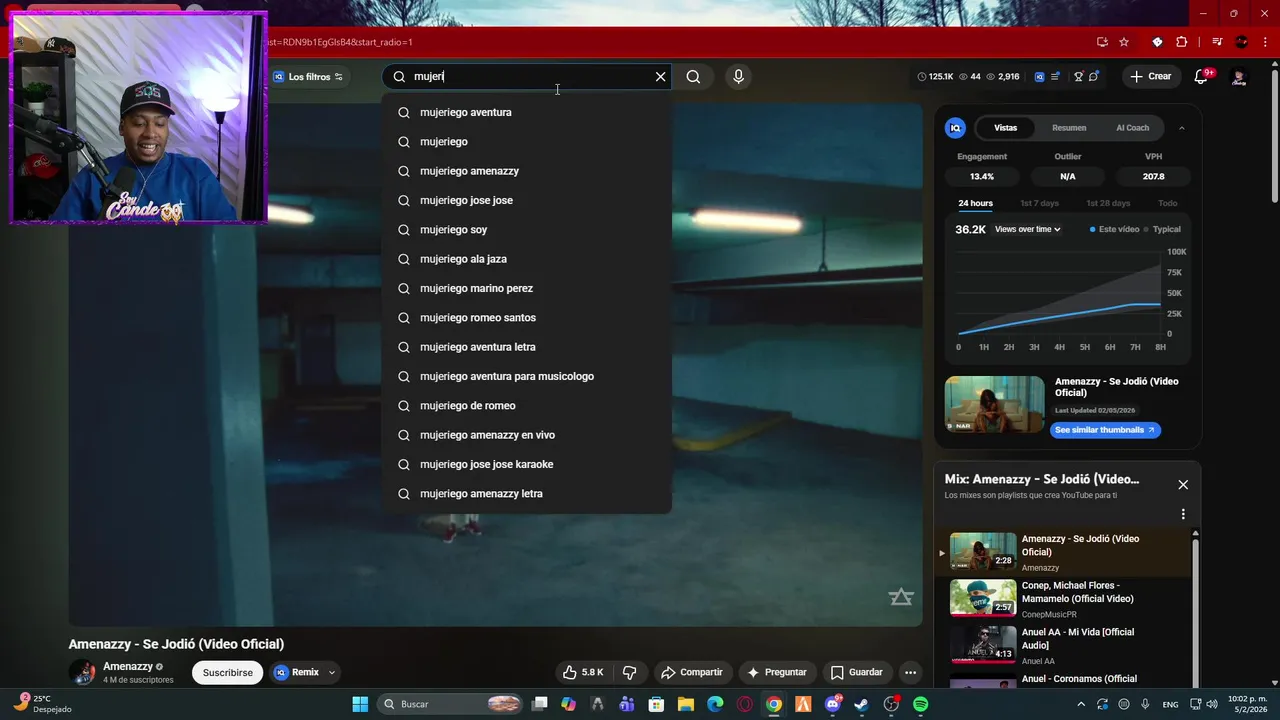Bookmark this page with the star icon
The width and height of the screenshot is (1280, 720).
coord(1124,42)
